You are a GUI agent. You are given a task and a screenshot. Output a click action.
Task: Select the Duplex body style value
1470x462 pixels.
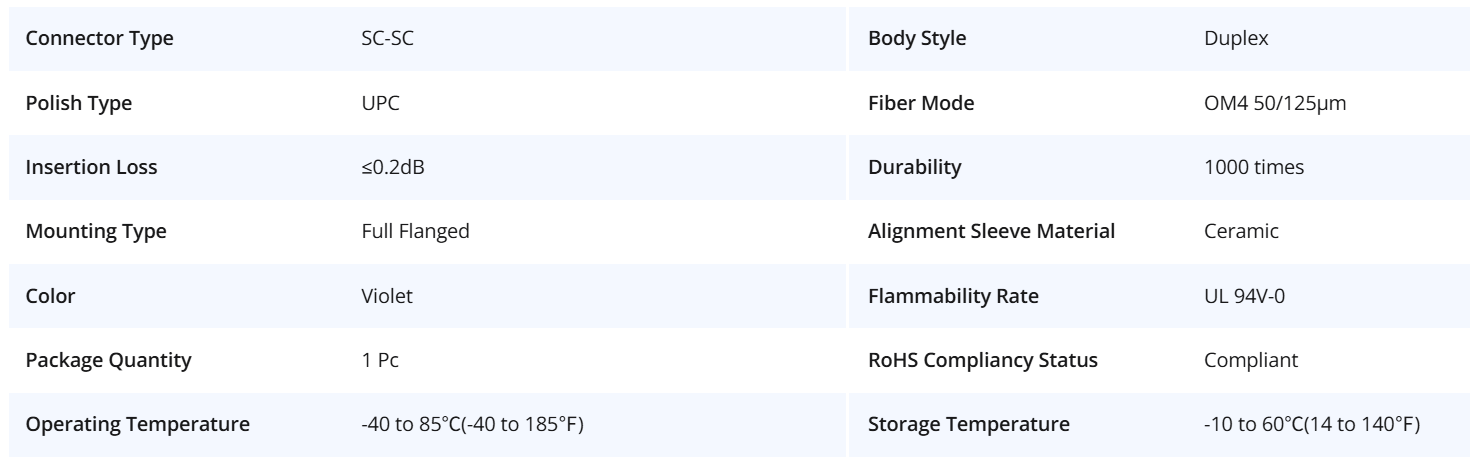point(1238,39)
